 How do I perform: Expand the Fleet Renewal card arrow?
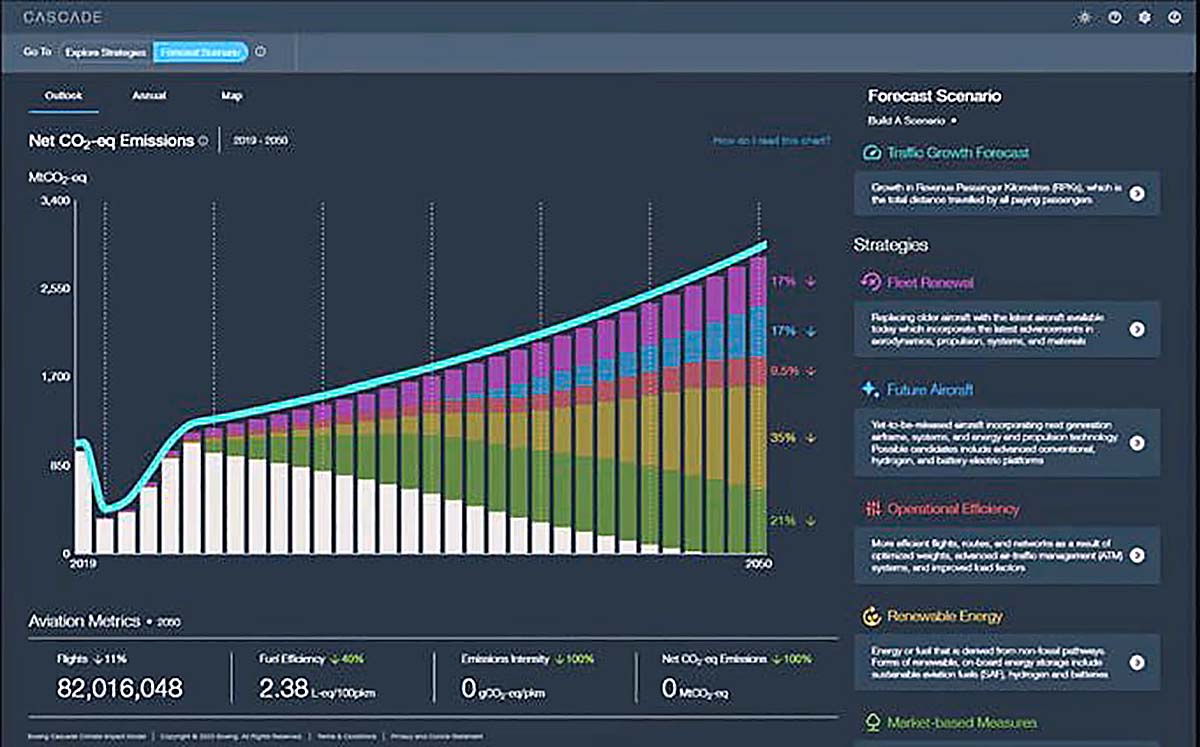[1137, 328]
